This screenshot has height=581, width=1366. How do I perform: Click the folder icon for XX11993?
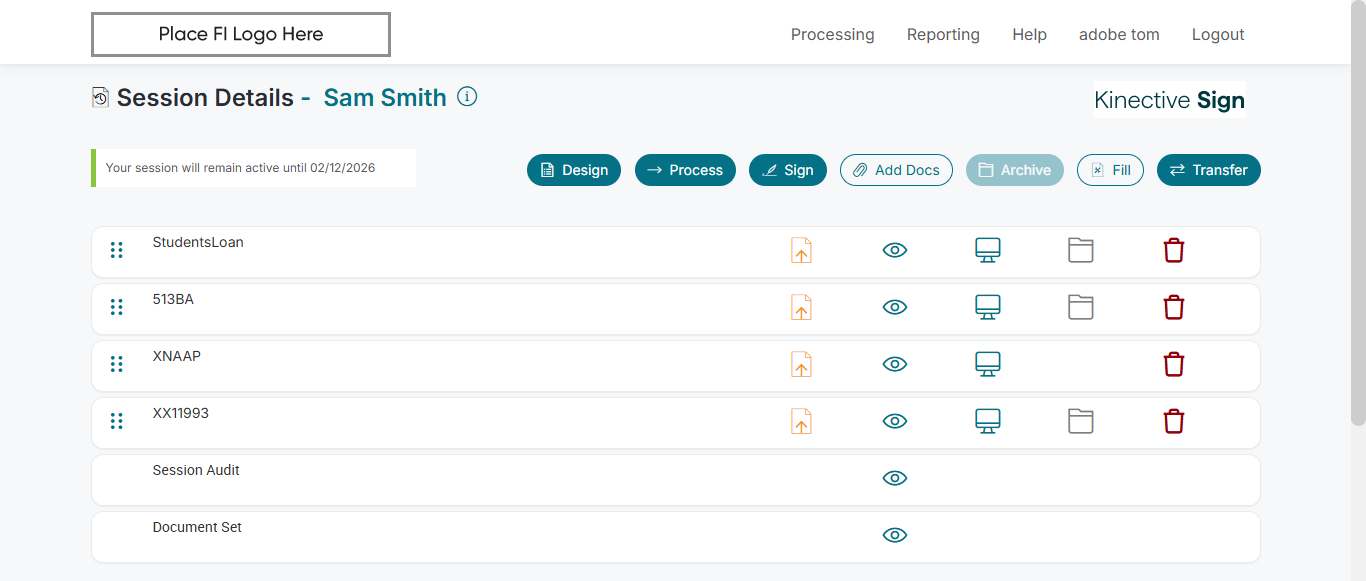(x=1081, y=421)
